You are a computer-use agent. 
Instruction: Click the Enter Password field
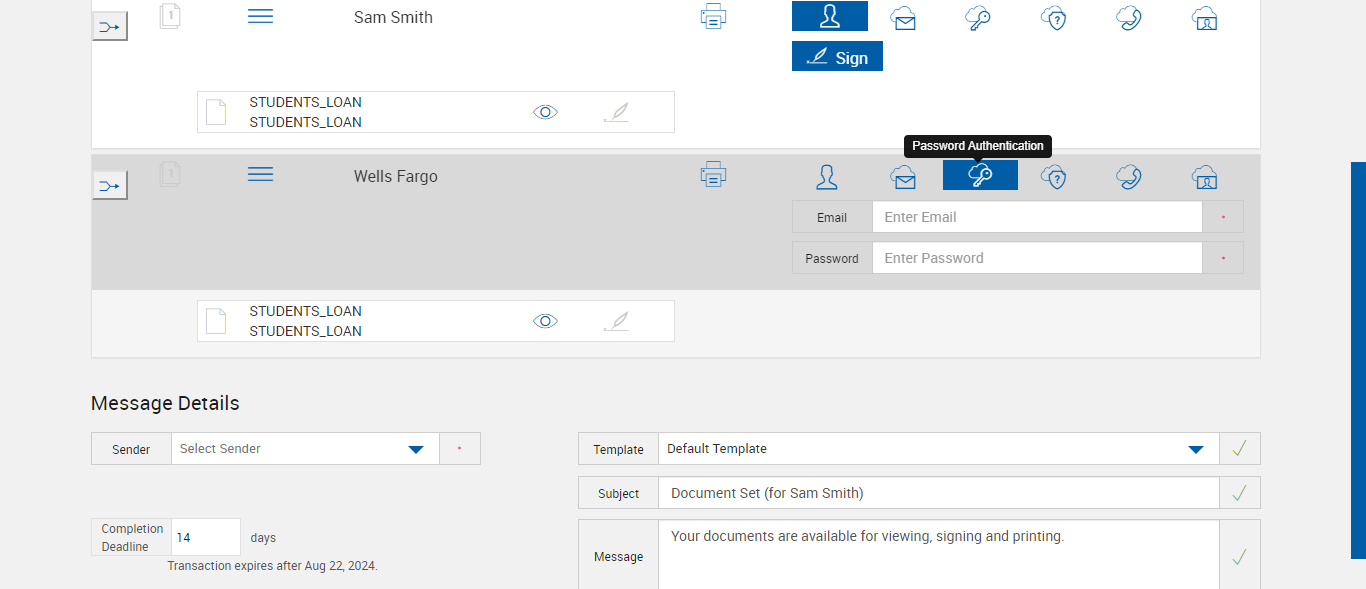coord(1036,258)
